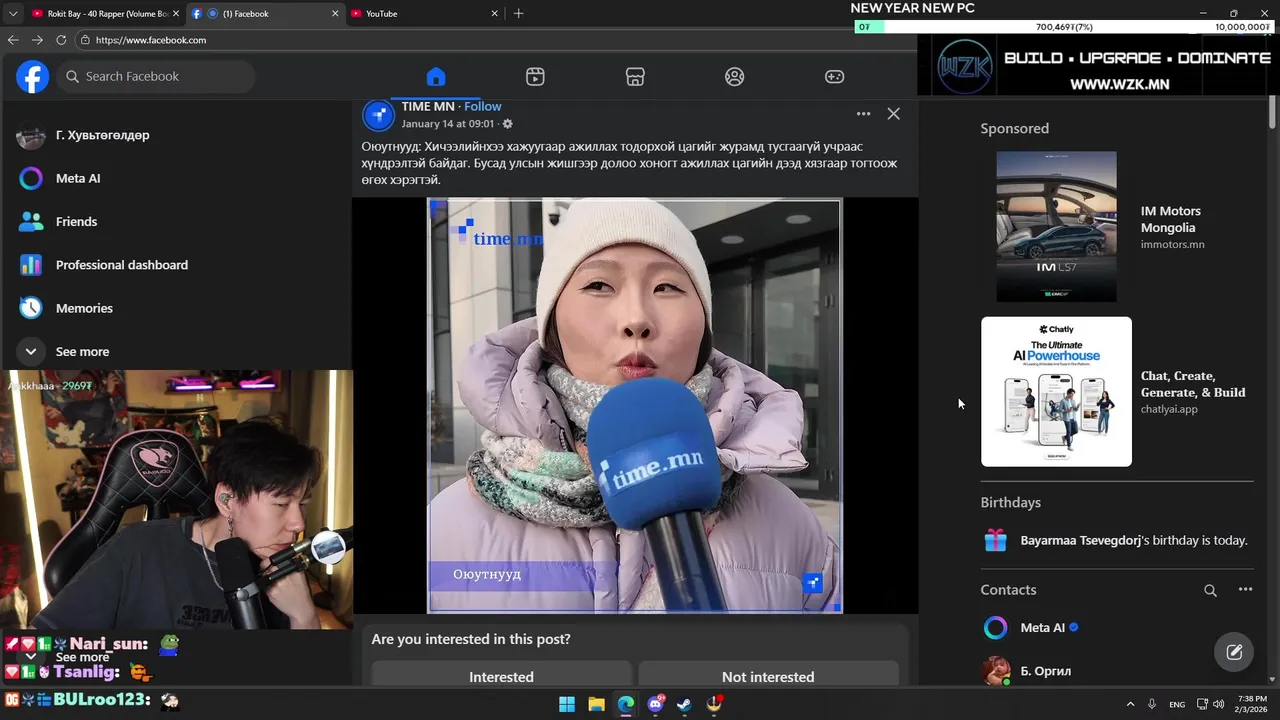Viewport: 1280px width, 720px height.
Task: Click the Microsoft Edge taskbar icon
Action: [626, 704]
